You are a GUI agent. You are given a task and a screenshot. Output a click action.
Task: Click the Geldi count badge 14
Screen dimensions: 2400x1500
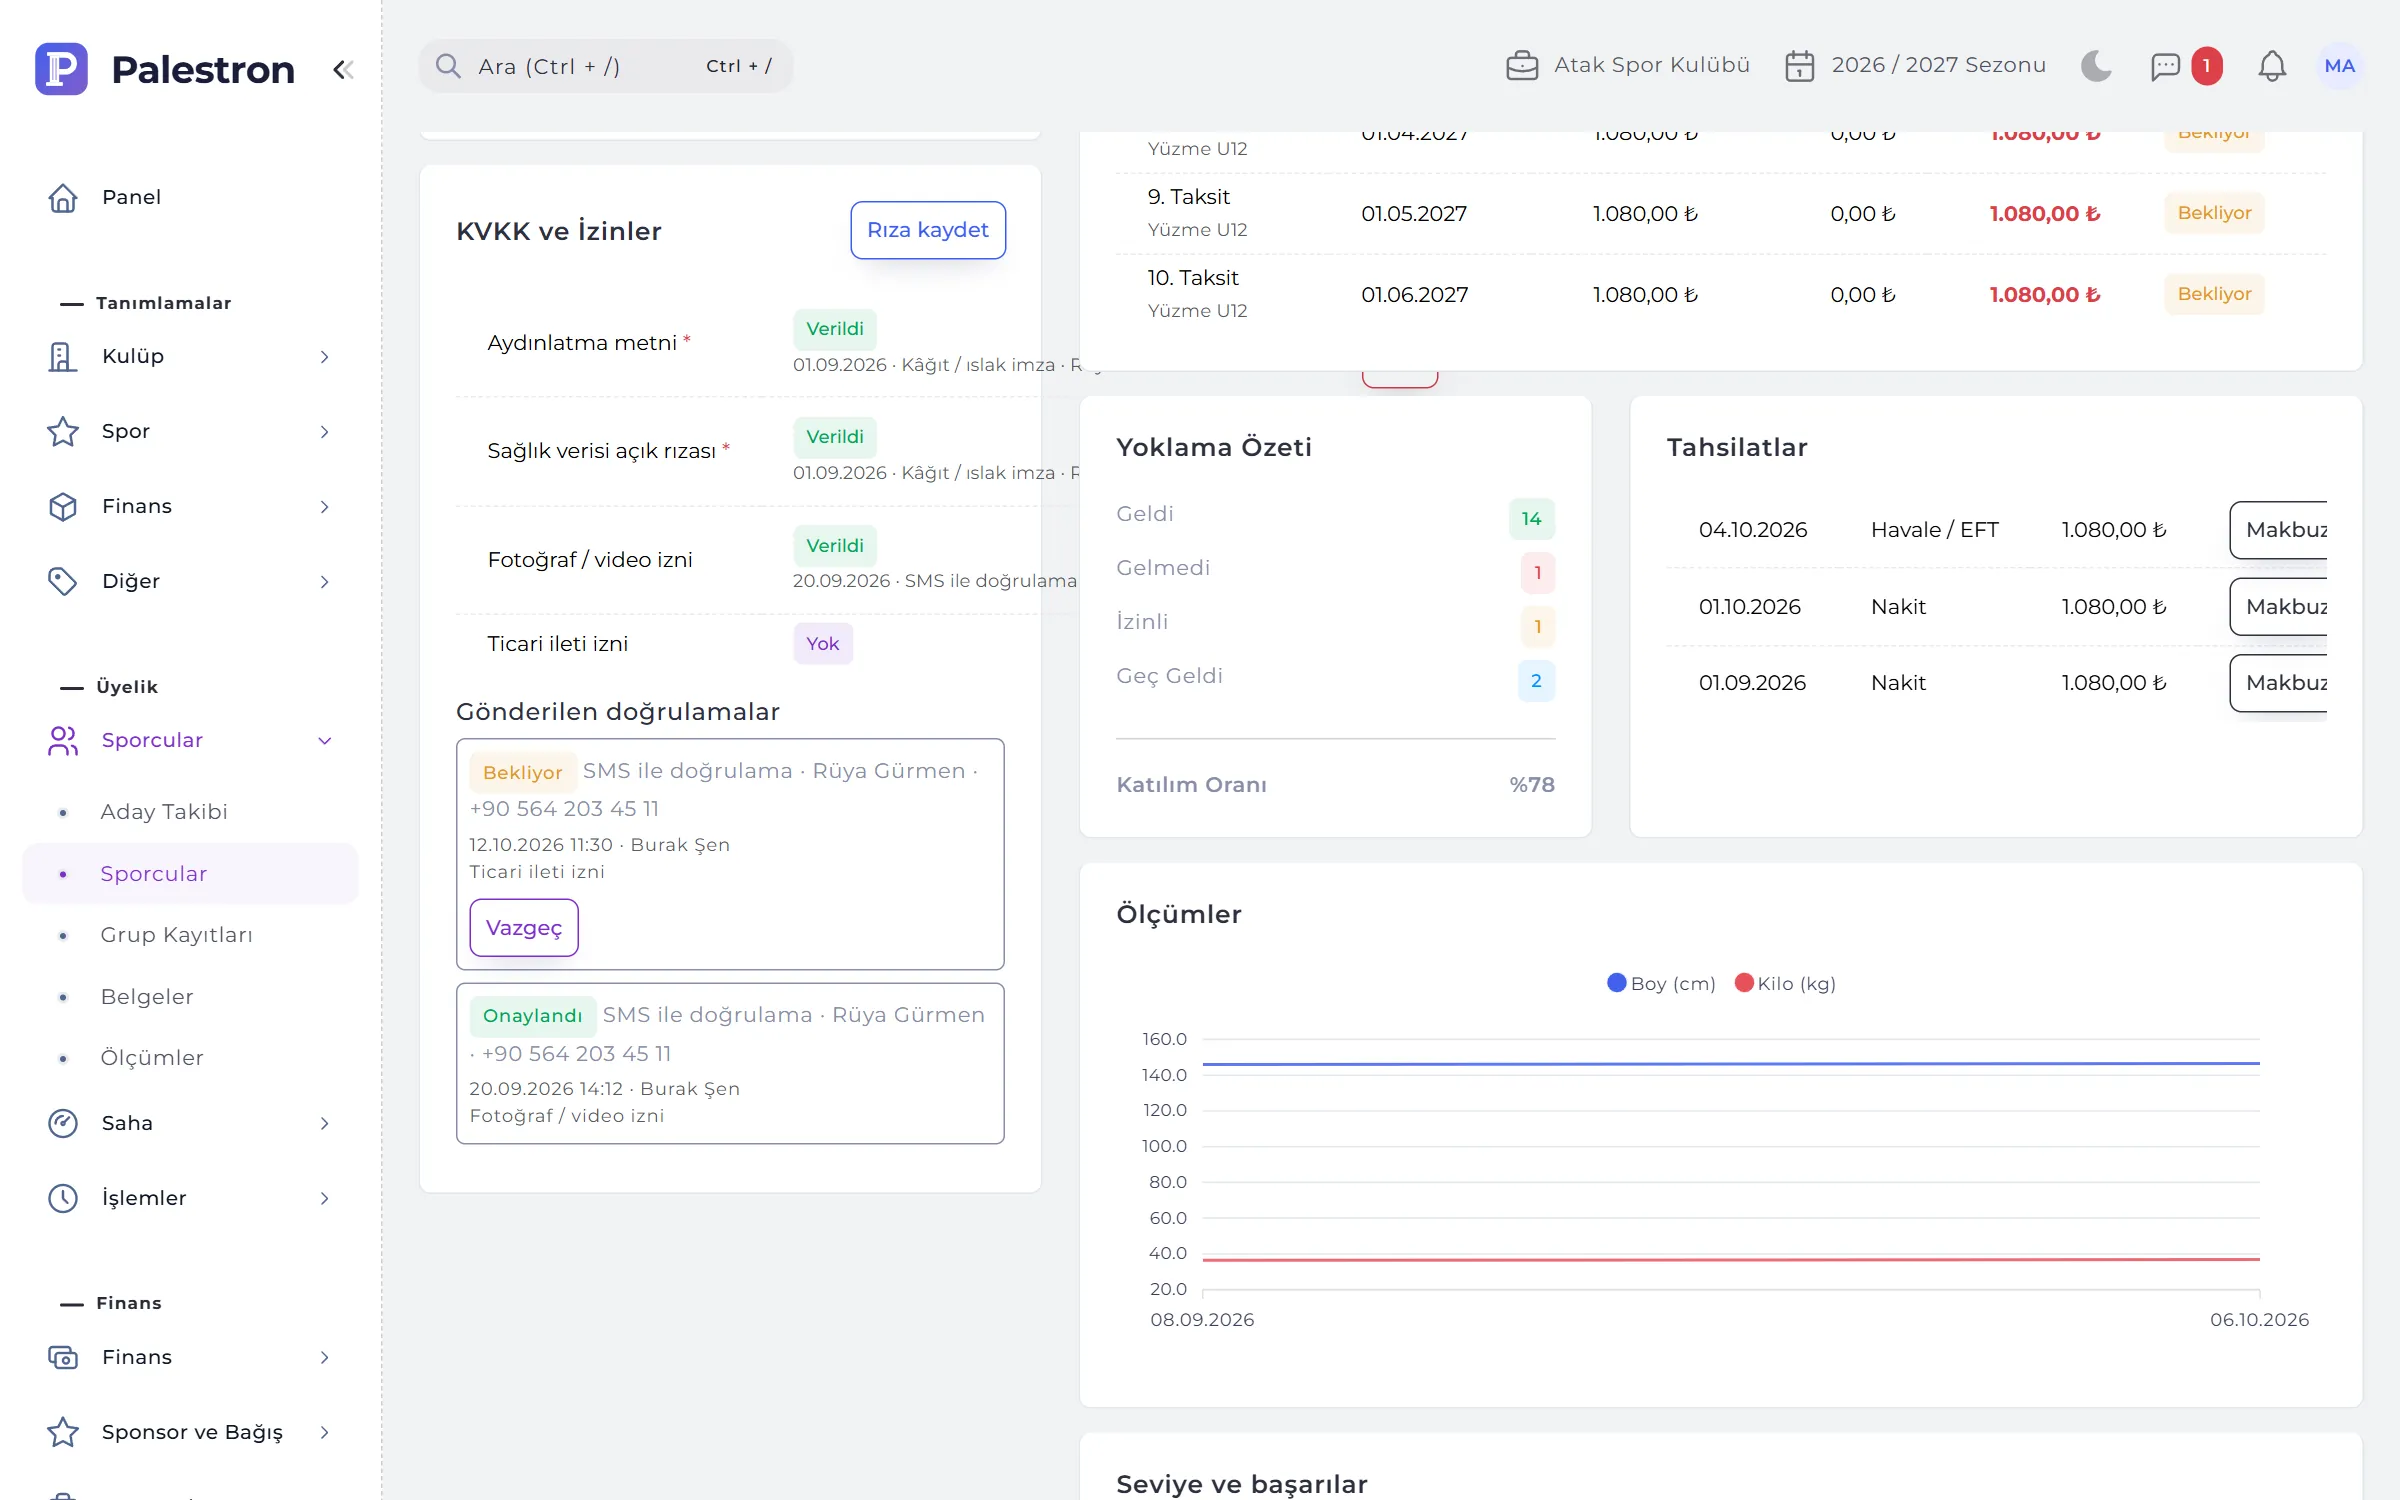point(1531,519)
